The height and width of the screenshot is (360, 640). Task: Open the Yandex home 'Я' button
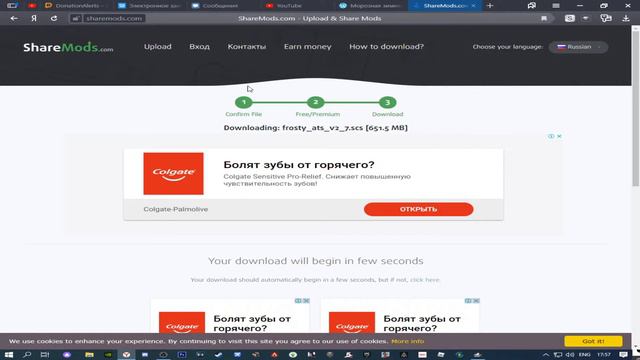tap(34, 18)
